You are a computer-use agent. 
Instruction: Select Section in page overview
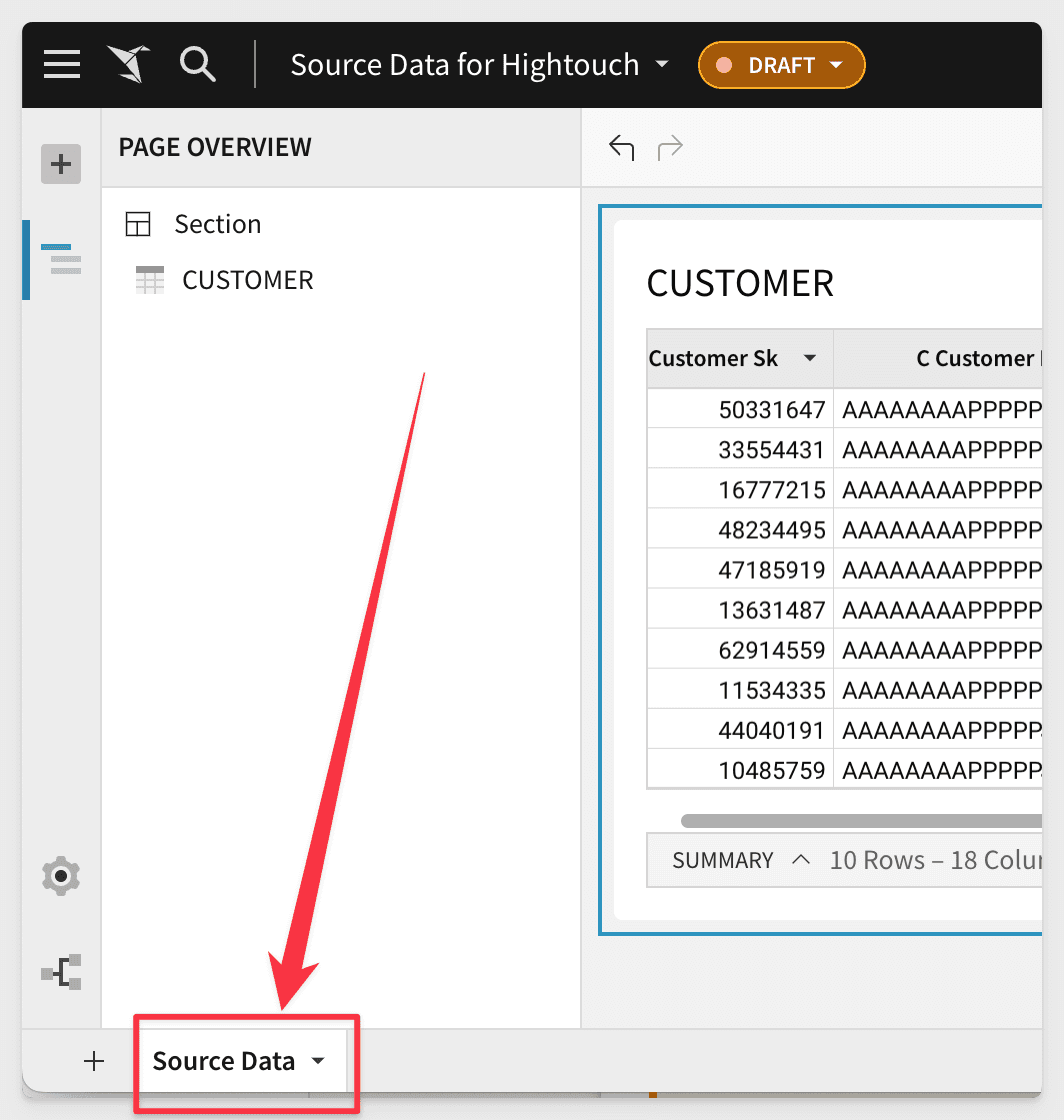(x=217, y=224)
